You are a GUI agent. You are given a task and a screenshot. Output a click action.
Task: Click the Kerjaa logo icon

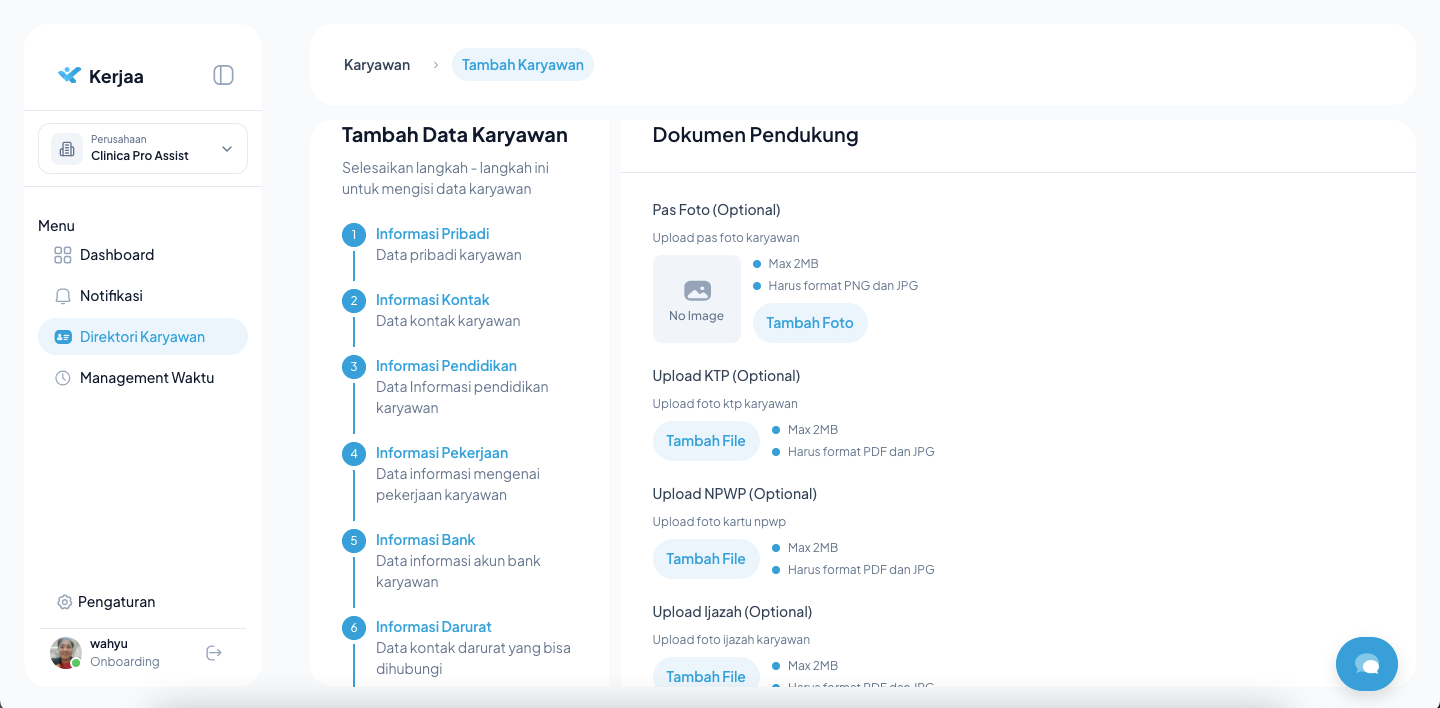69,75
